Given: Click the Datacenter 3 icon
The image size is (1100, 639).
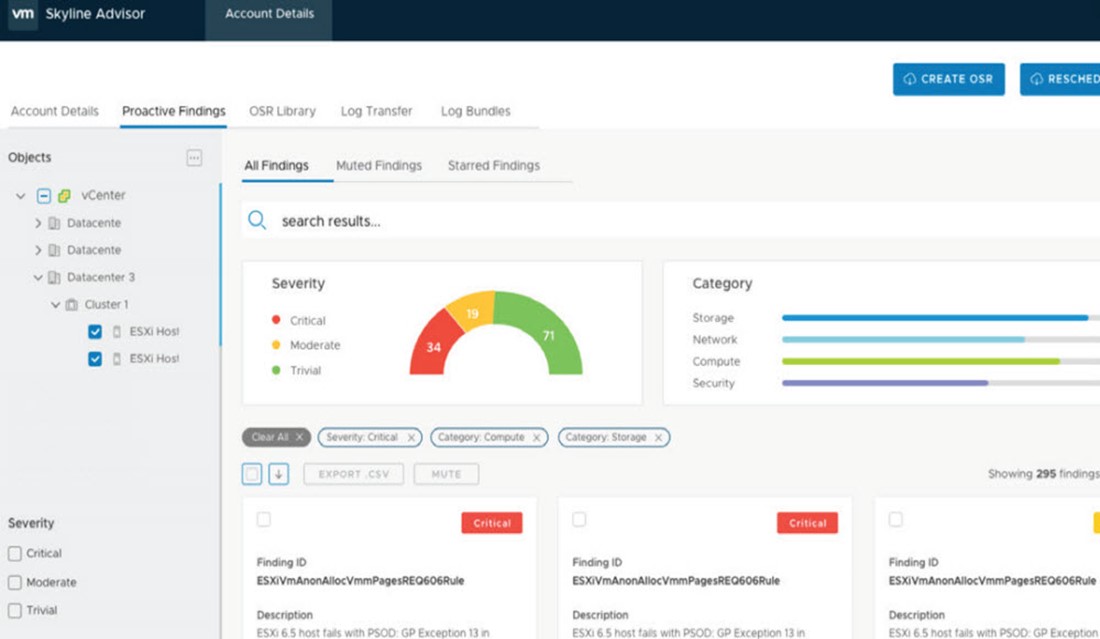Looking at the screenshot, I should pyautogui.click(x=54, y=278).
